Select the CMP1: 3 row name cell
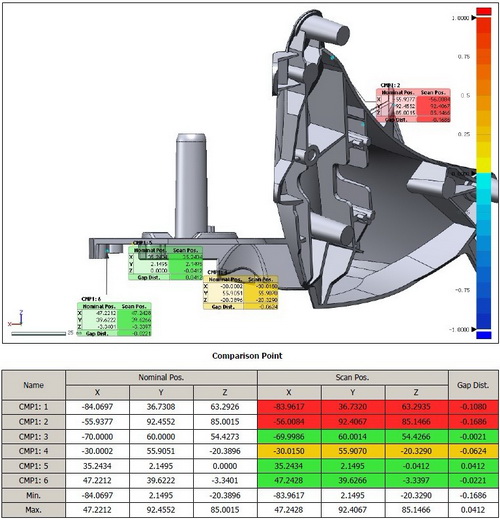The image size is (500, 520). coord(33,437)
